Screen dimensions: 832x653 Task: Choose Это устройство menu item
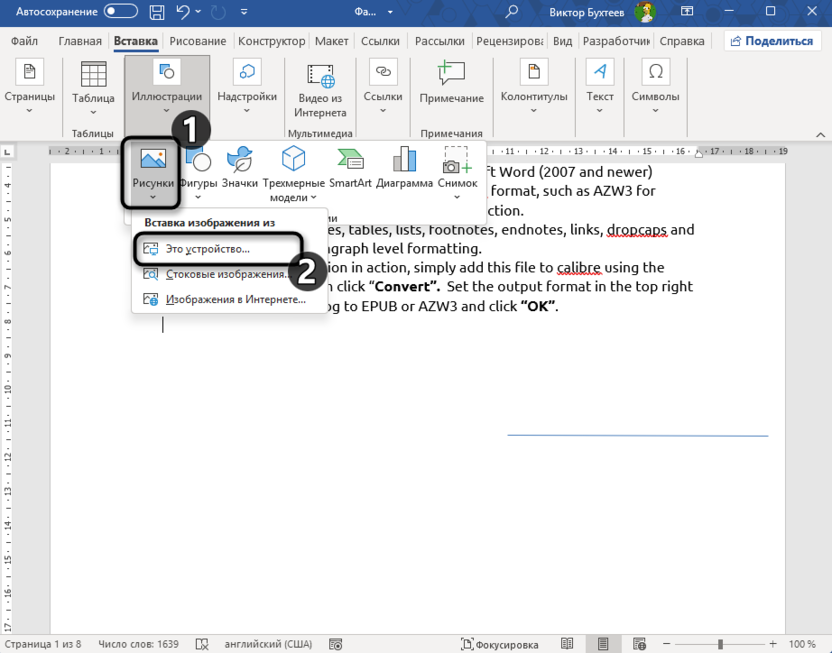point(207,249)
